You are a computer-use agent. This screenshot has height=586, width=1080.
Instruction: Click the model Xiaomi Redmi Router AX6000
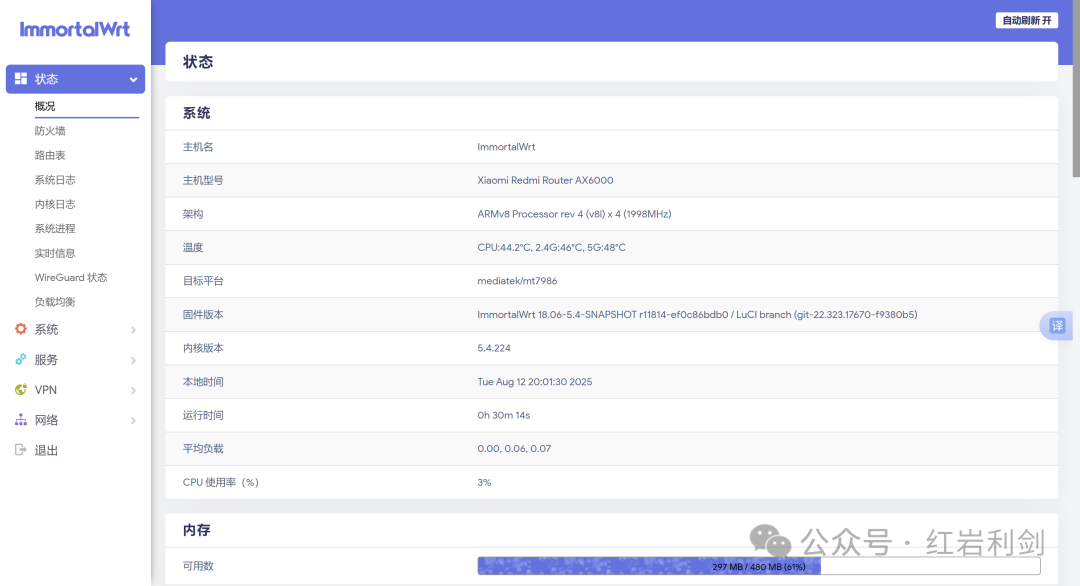click(x=545, y=180)
